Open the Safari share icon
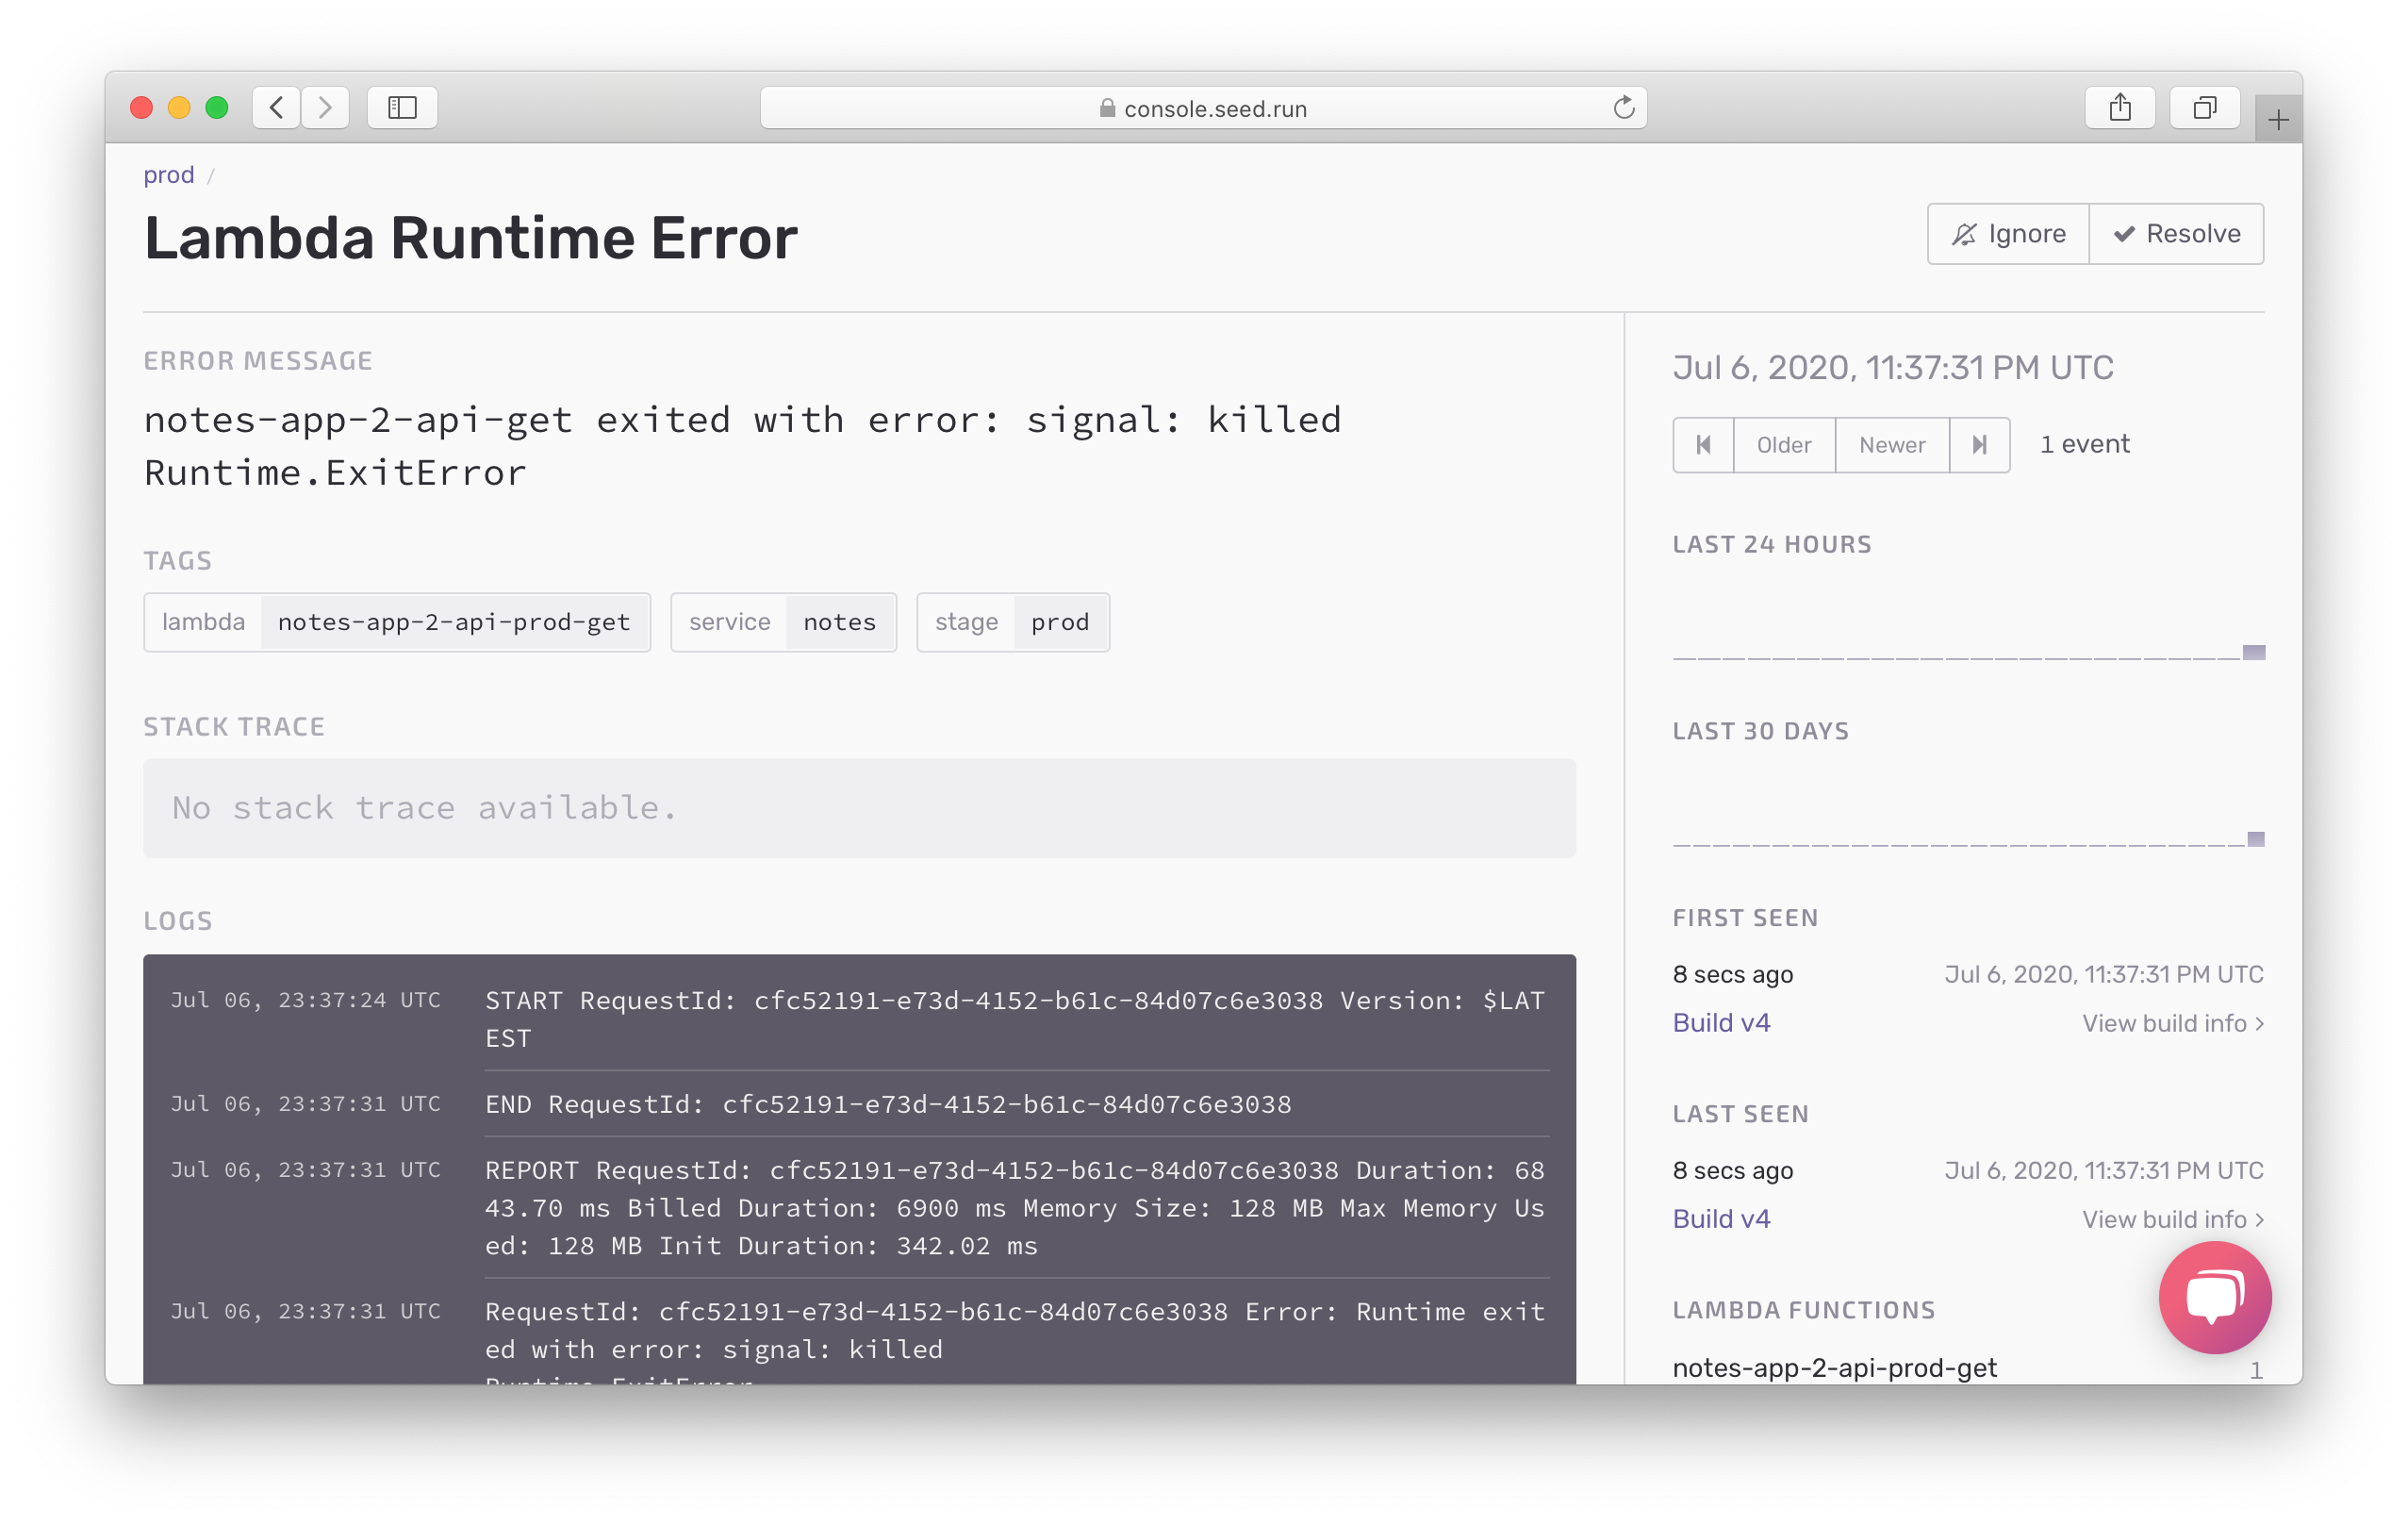2408x1524 pixels. point(2120,108)
